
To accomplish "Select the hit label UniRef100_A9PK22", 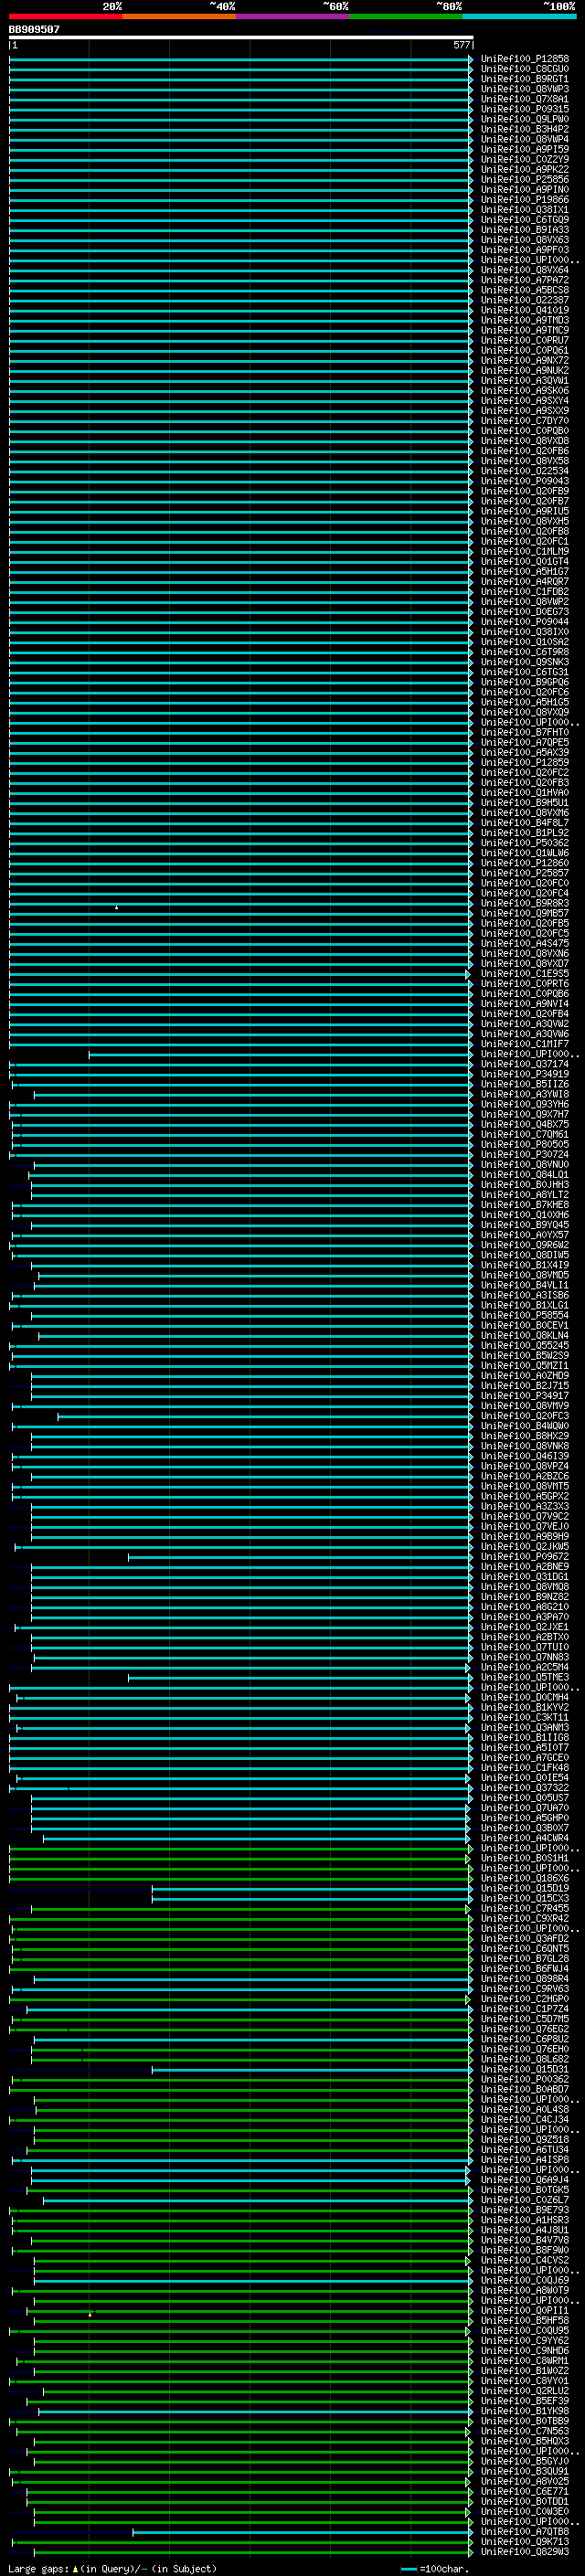I will tap(525, 170).
